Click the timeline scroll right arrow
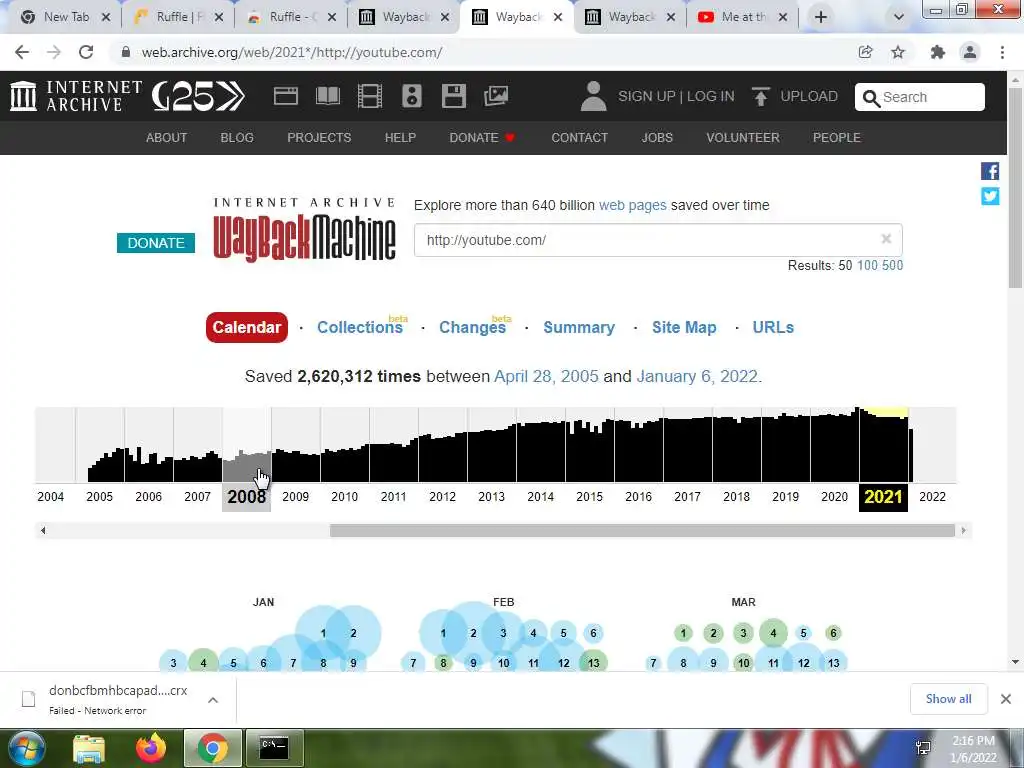The width and height of the screenshot is (1024, 768). pos(963,530)
